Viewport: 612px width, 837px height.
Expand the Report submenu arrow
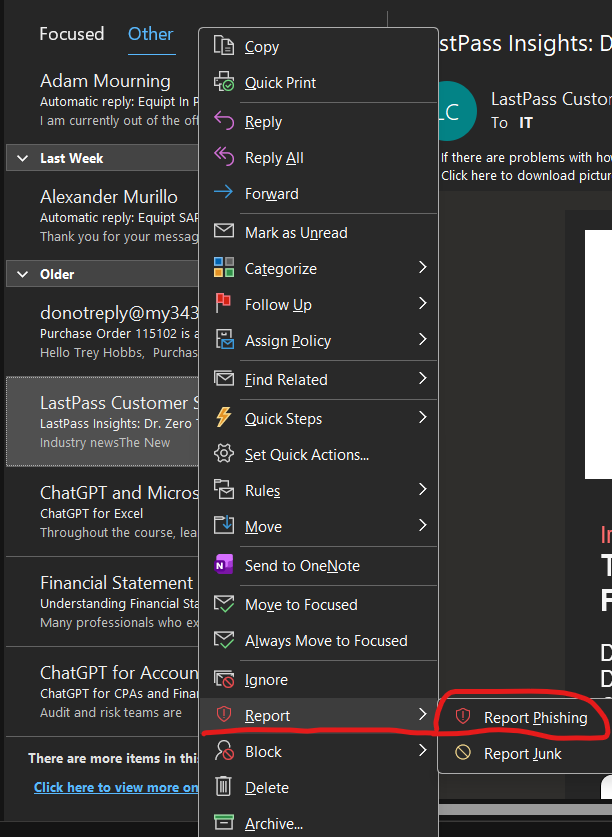(x=422, y=714)
